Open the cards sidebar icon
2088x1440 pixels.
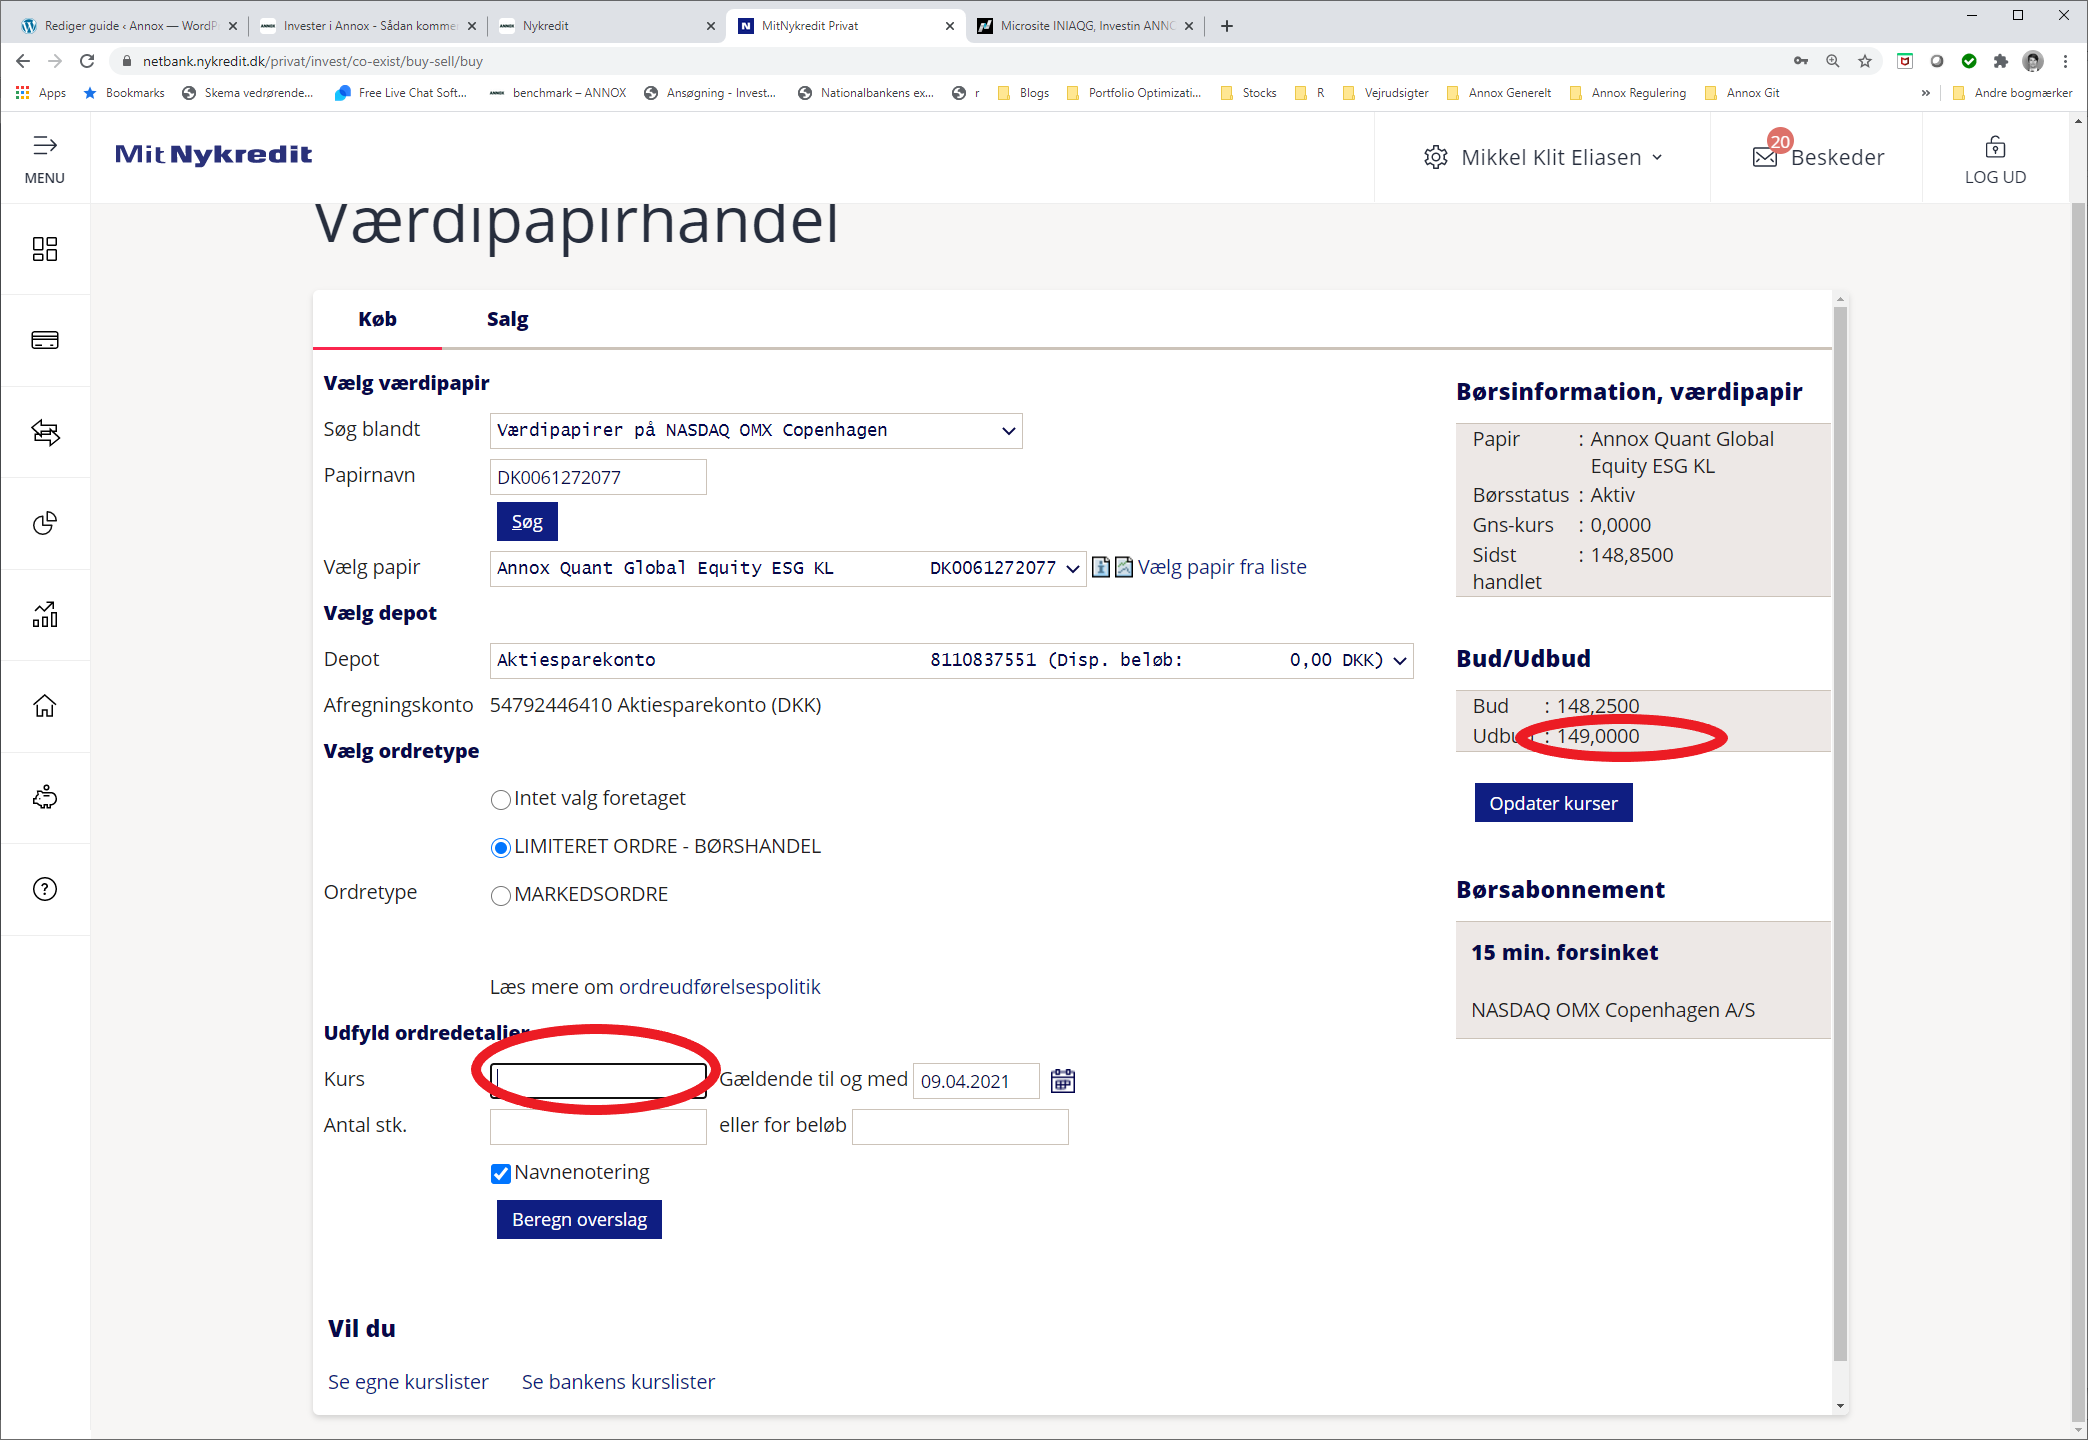coord(45,340)
